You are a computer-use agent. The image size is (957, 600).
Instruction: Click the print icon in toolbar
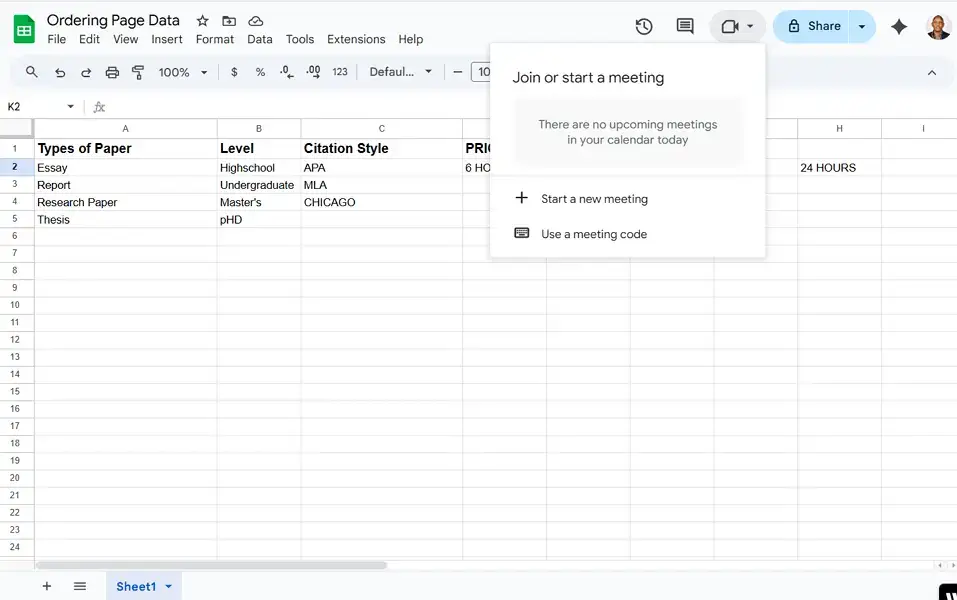tap(112, 72)
